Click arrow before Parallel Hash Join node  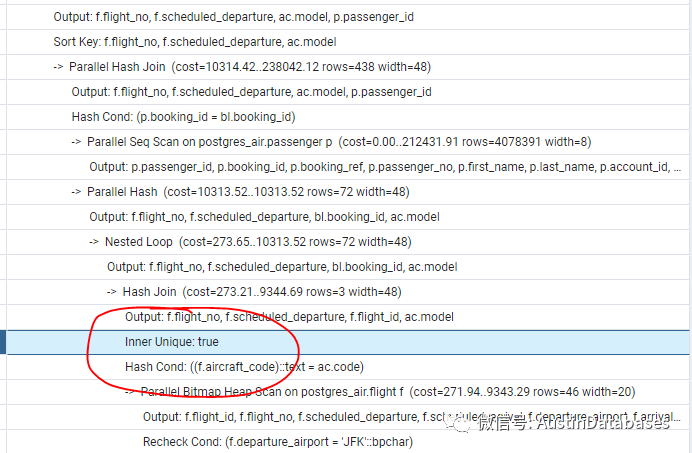[58, 67]
